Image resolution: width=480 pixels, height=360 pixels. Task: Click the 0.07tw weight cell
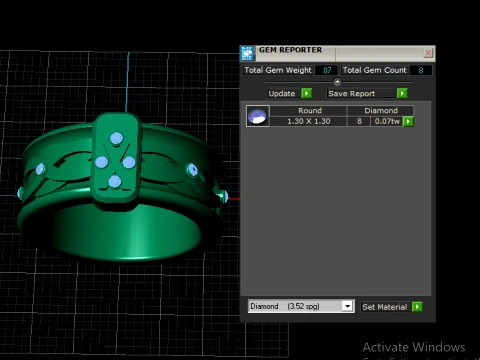click(x=387, y=121)
